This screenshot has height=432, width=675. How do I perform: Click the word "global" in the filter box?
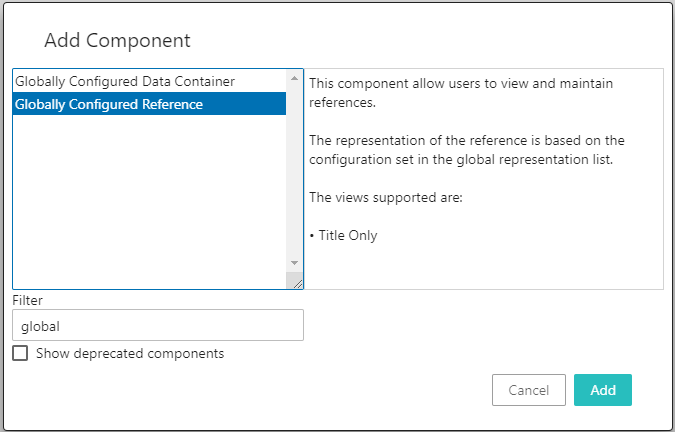41,325
